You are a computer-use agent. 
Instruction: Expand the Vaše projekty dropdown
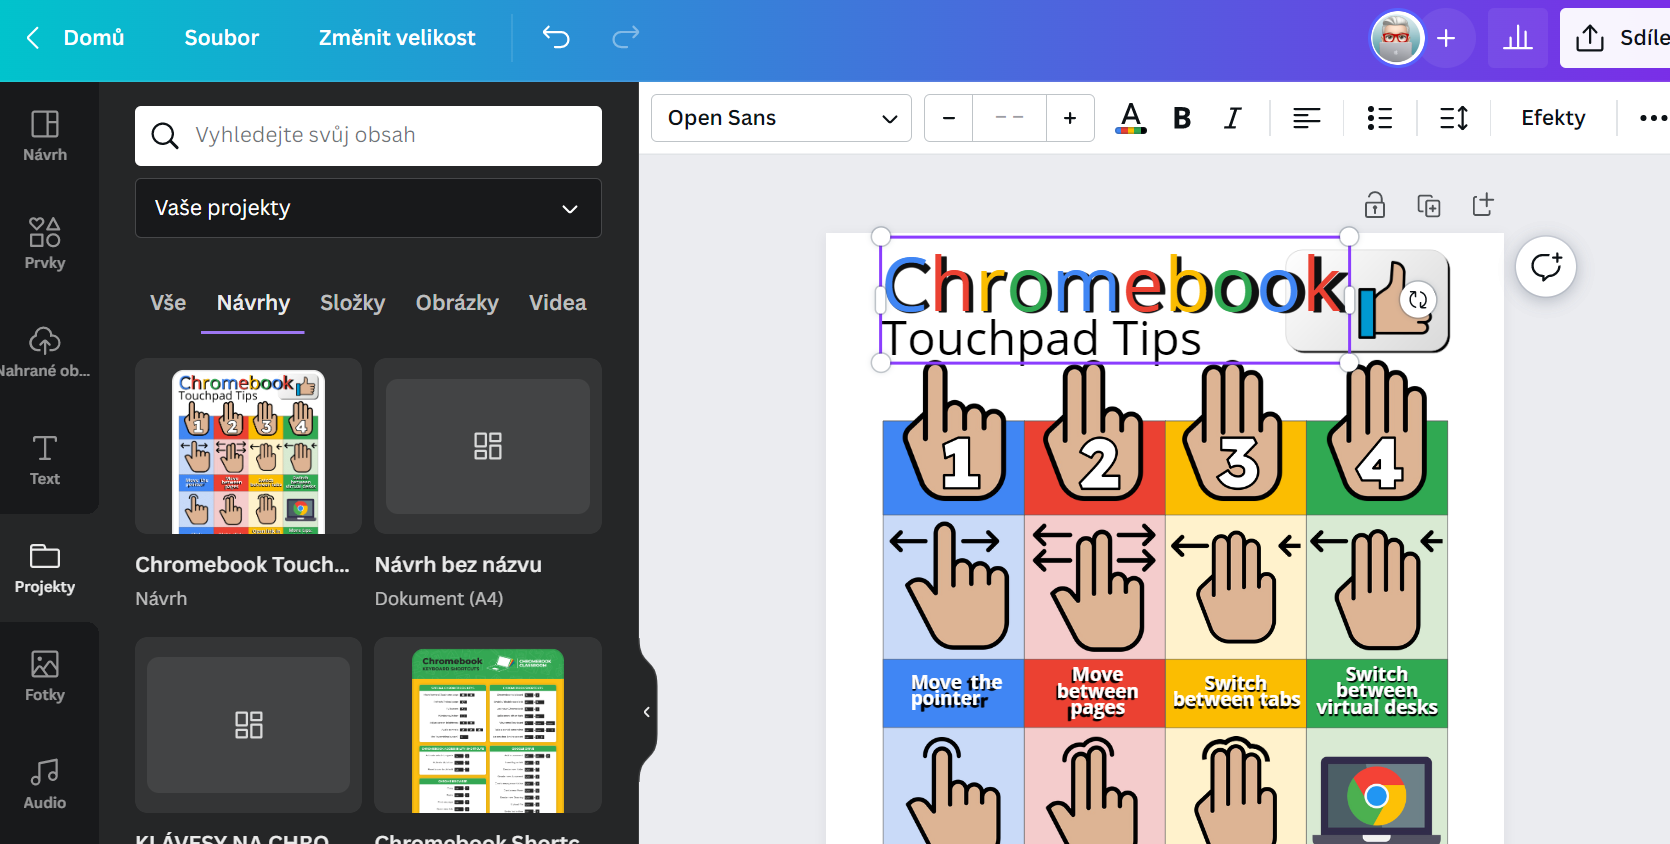click(x=368, y=208)
